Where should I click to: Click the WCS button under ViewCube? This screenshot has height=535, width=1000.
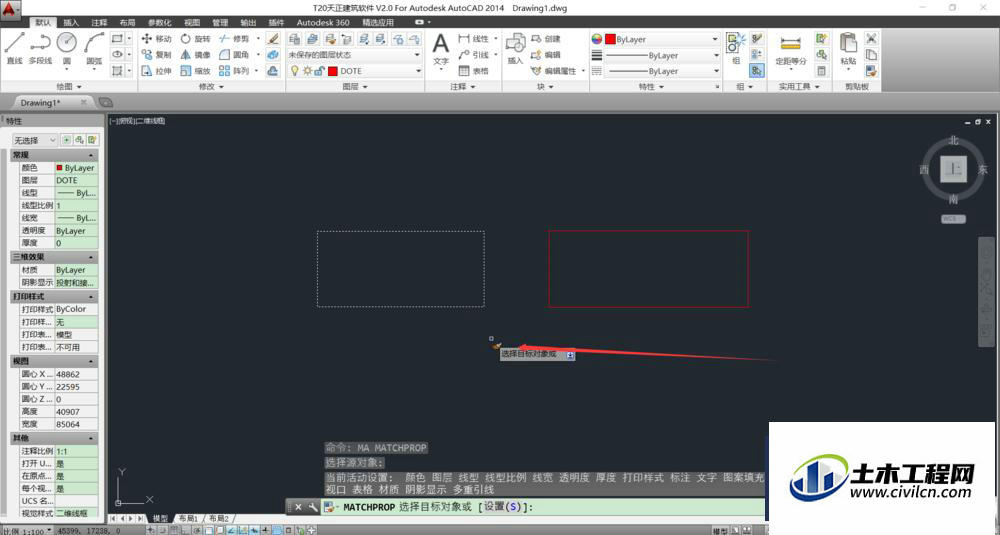click(953, 219)
